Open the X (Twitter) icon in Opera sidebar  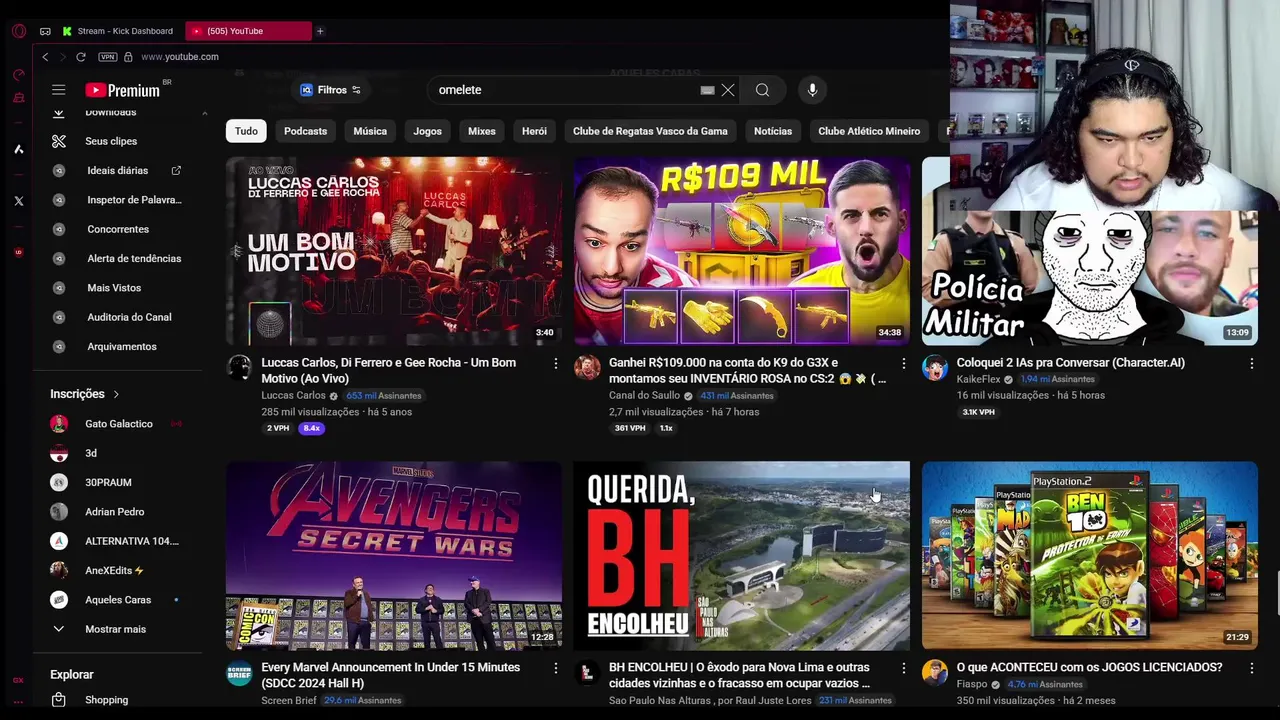(19, 201)
